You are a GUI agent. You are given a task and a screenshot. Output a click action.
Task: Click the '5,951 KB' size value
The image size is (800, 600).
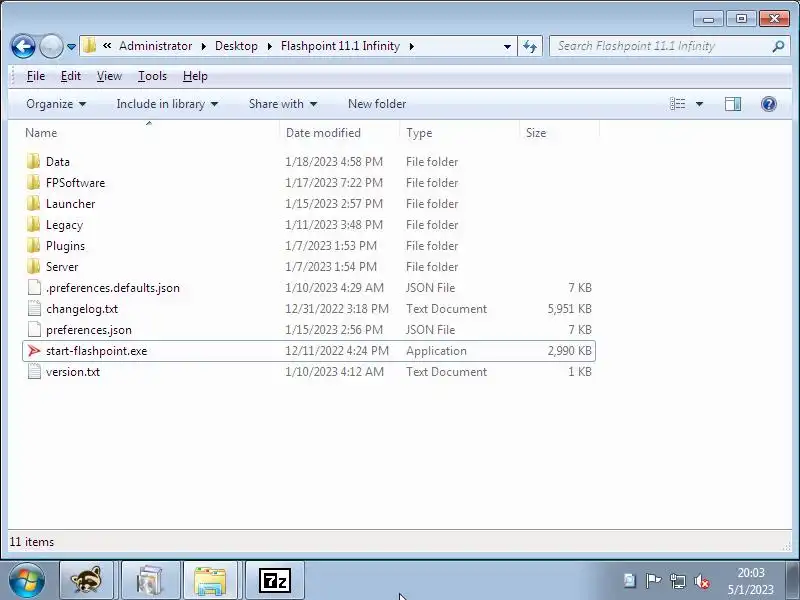point(569,309)
